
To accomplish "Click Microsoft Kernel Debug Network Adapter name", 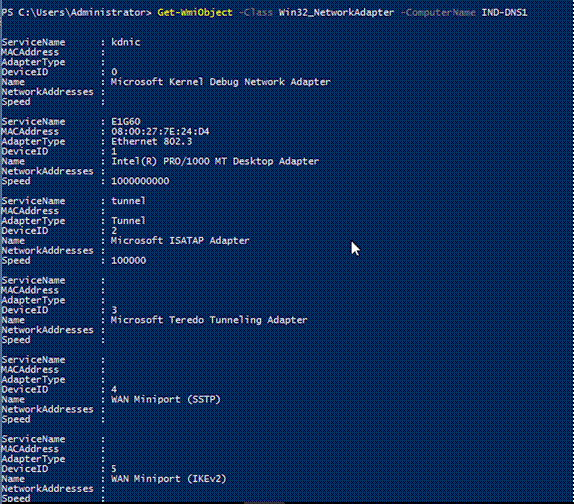I will [x=220, y=82].
